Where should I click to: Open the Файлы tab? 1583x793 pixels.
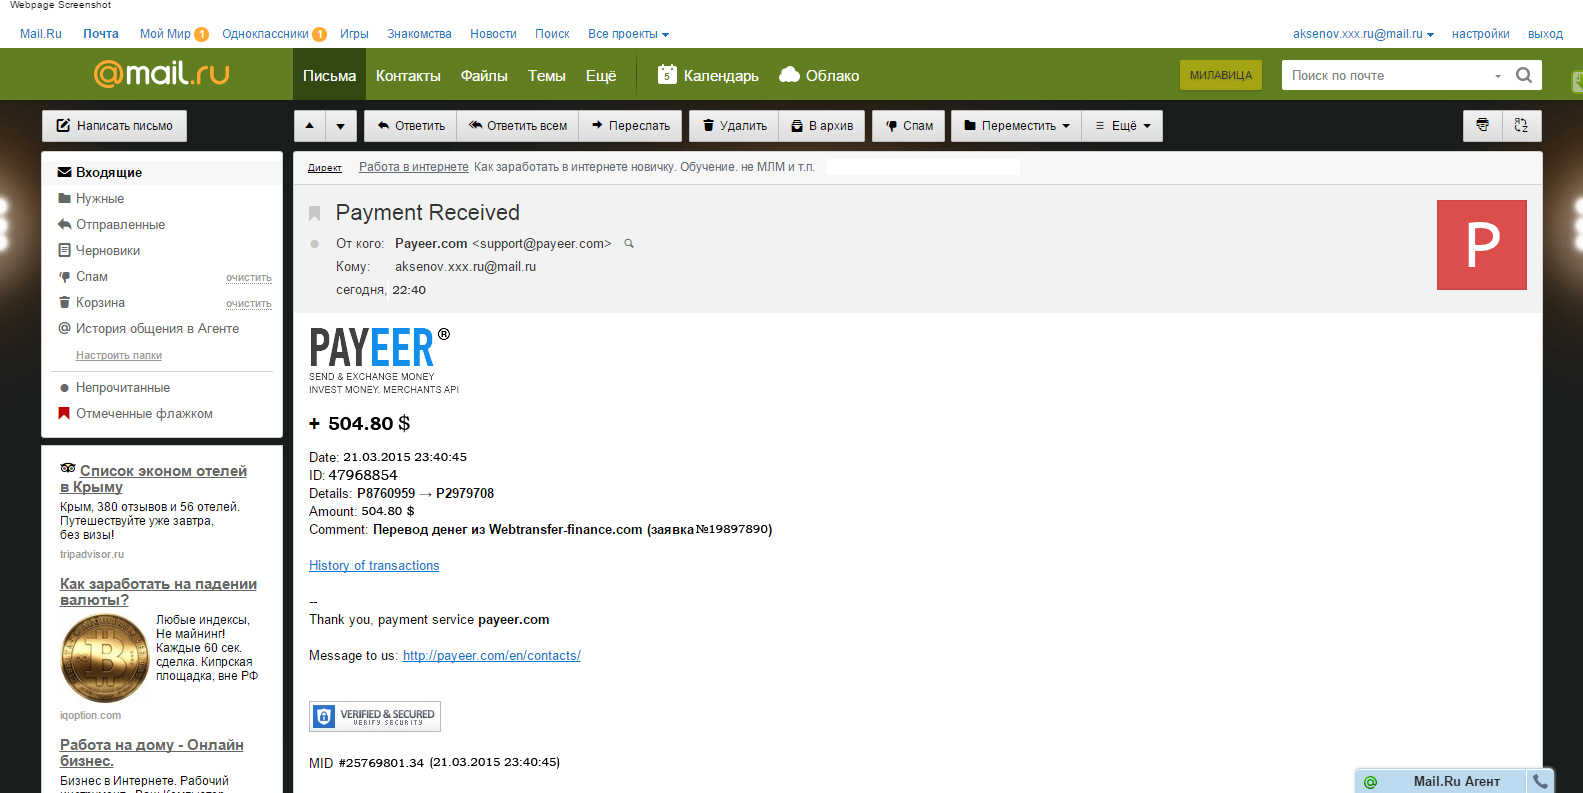pyautogui.click(x=484, y=76)
